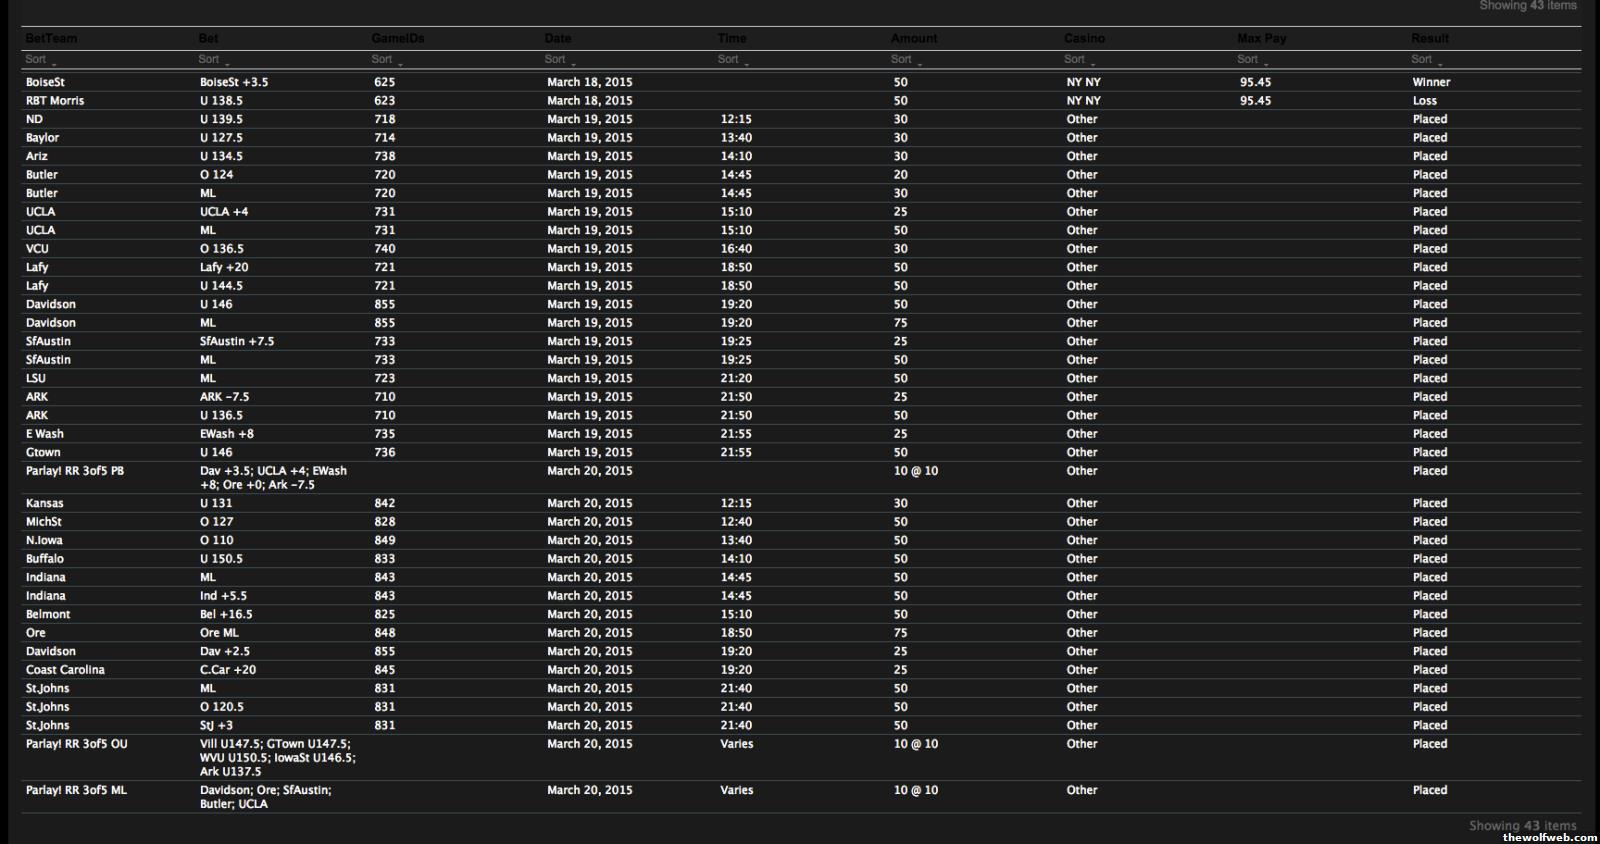Open the Sort dropdown under BetTeam
Image resolution: width=1600 pixels, height=844 pixels.
(x=40, y=60)
